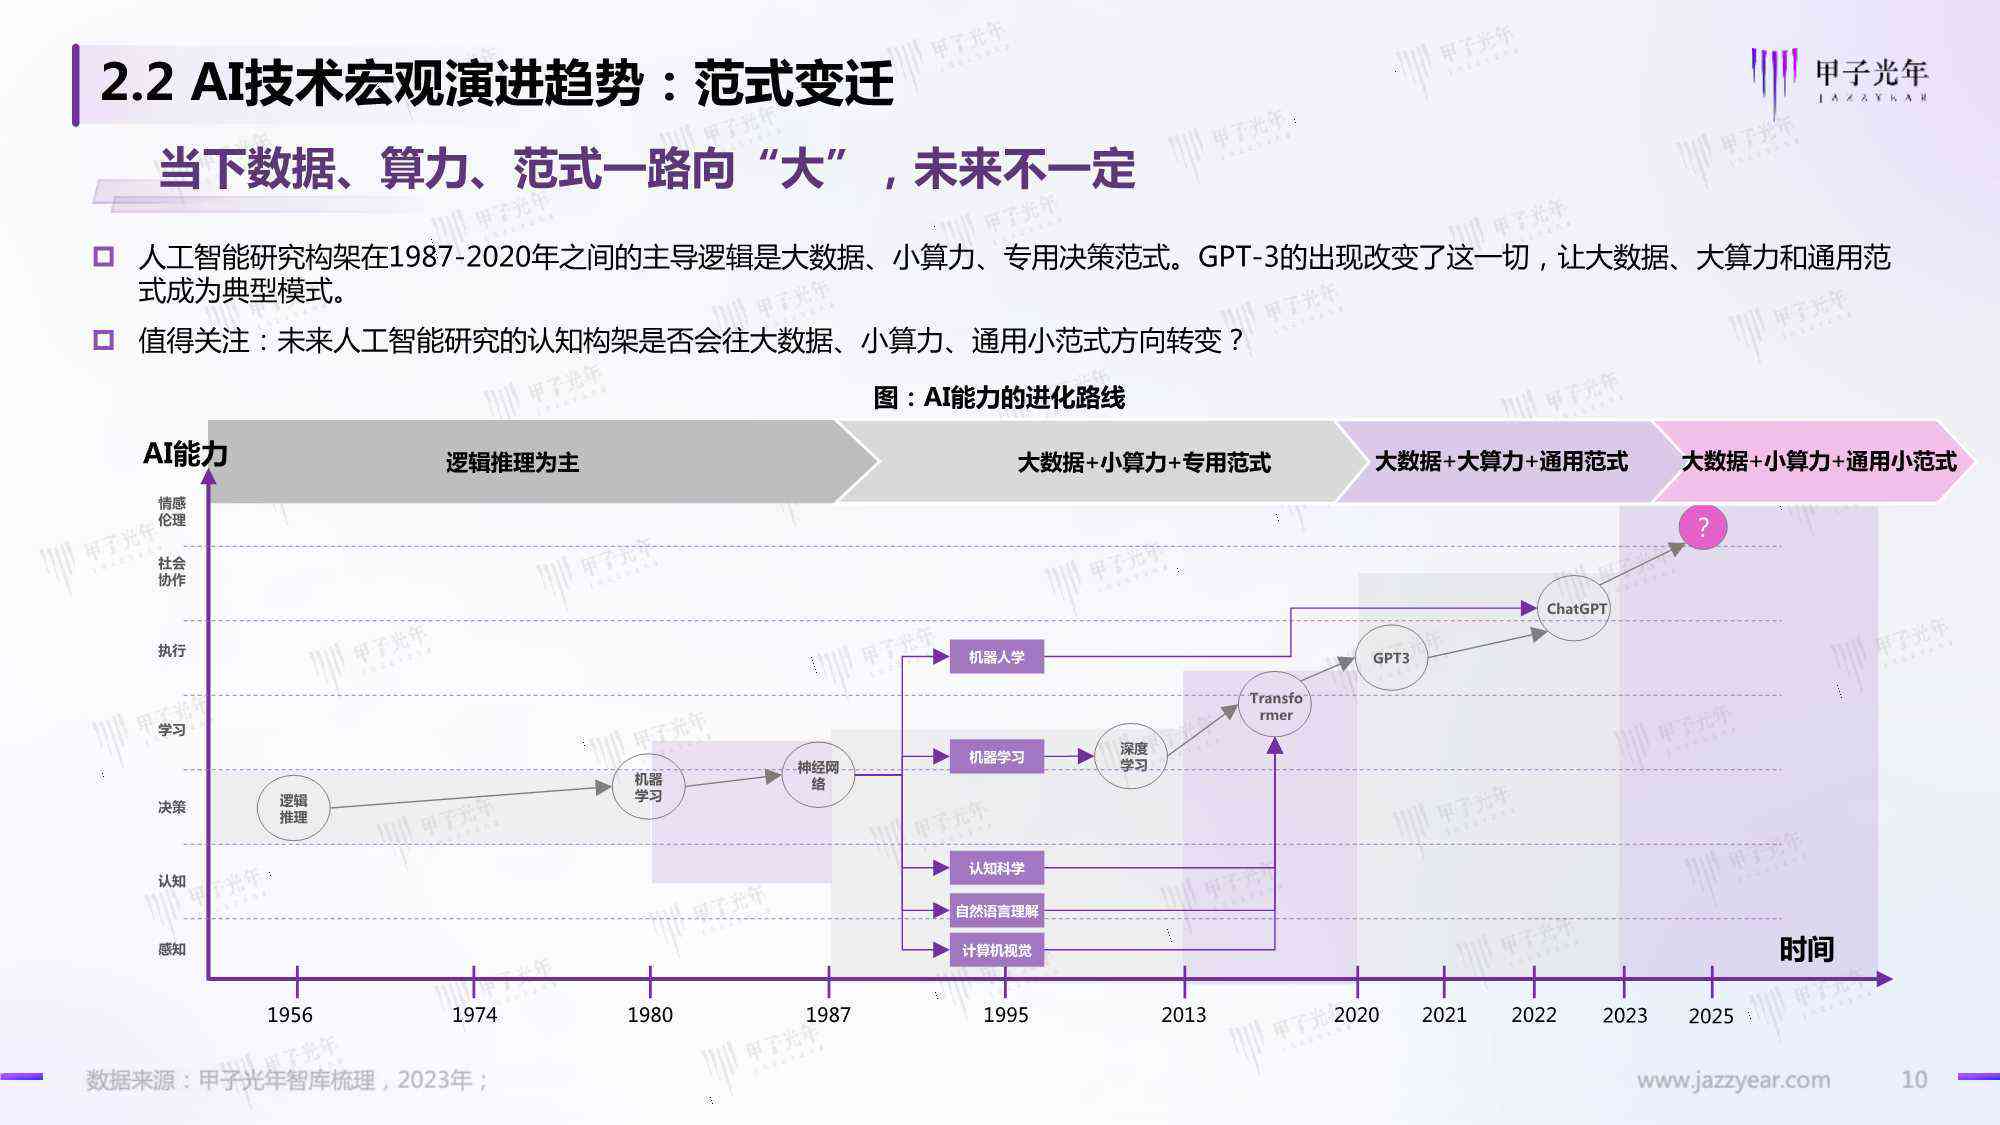The image size is (2000, 1125).
Task: Click the 数据来源 footer note
Action: (x=286, y=1080)
